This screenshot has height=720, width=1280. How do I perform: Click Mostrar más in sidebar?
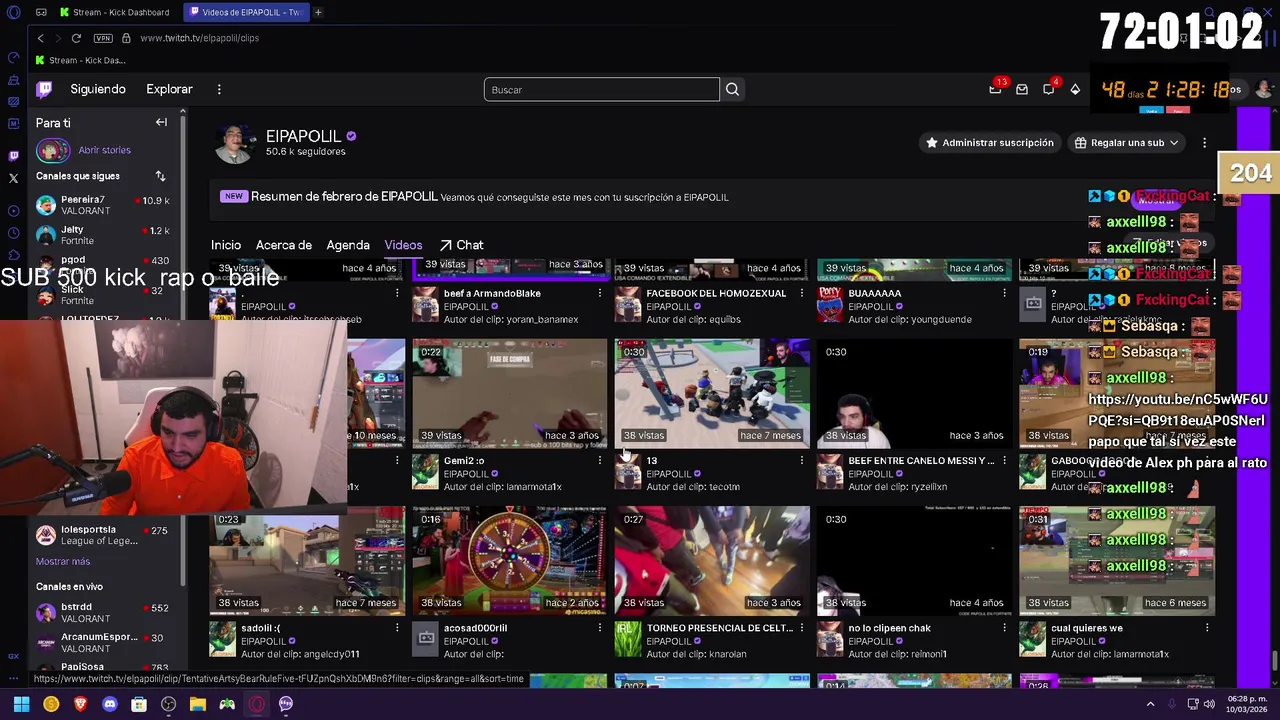(63, 561)
